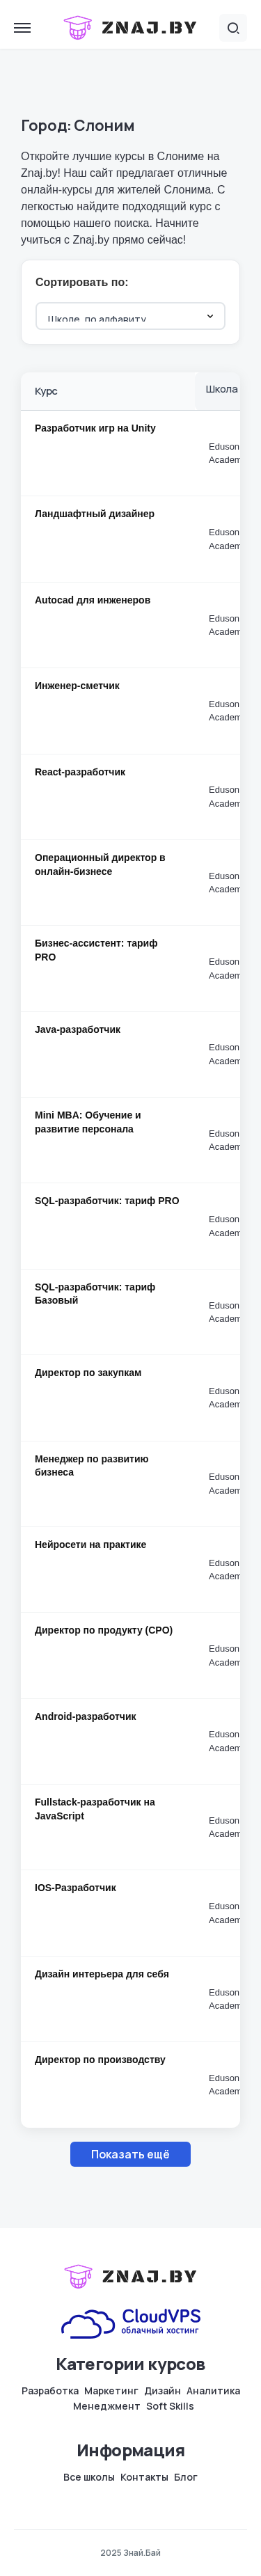
Task: Open the CloudVPS hosting banner
Action: coord(130,2321)
